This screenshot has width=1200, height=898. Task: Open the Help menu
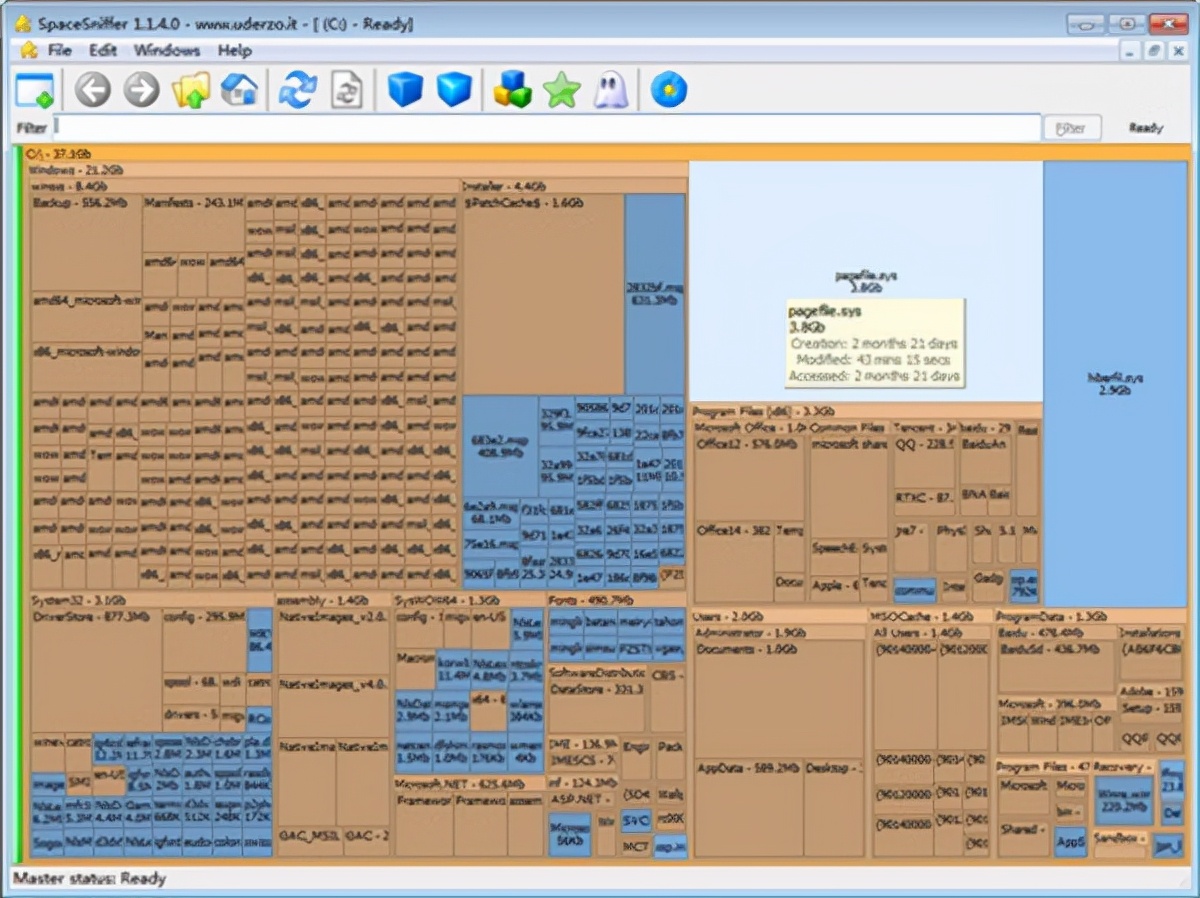[235, 50]
